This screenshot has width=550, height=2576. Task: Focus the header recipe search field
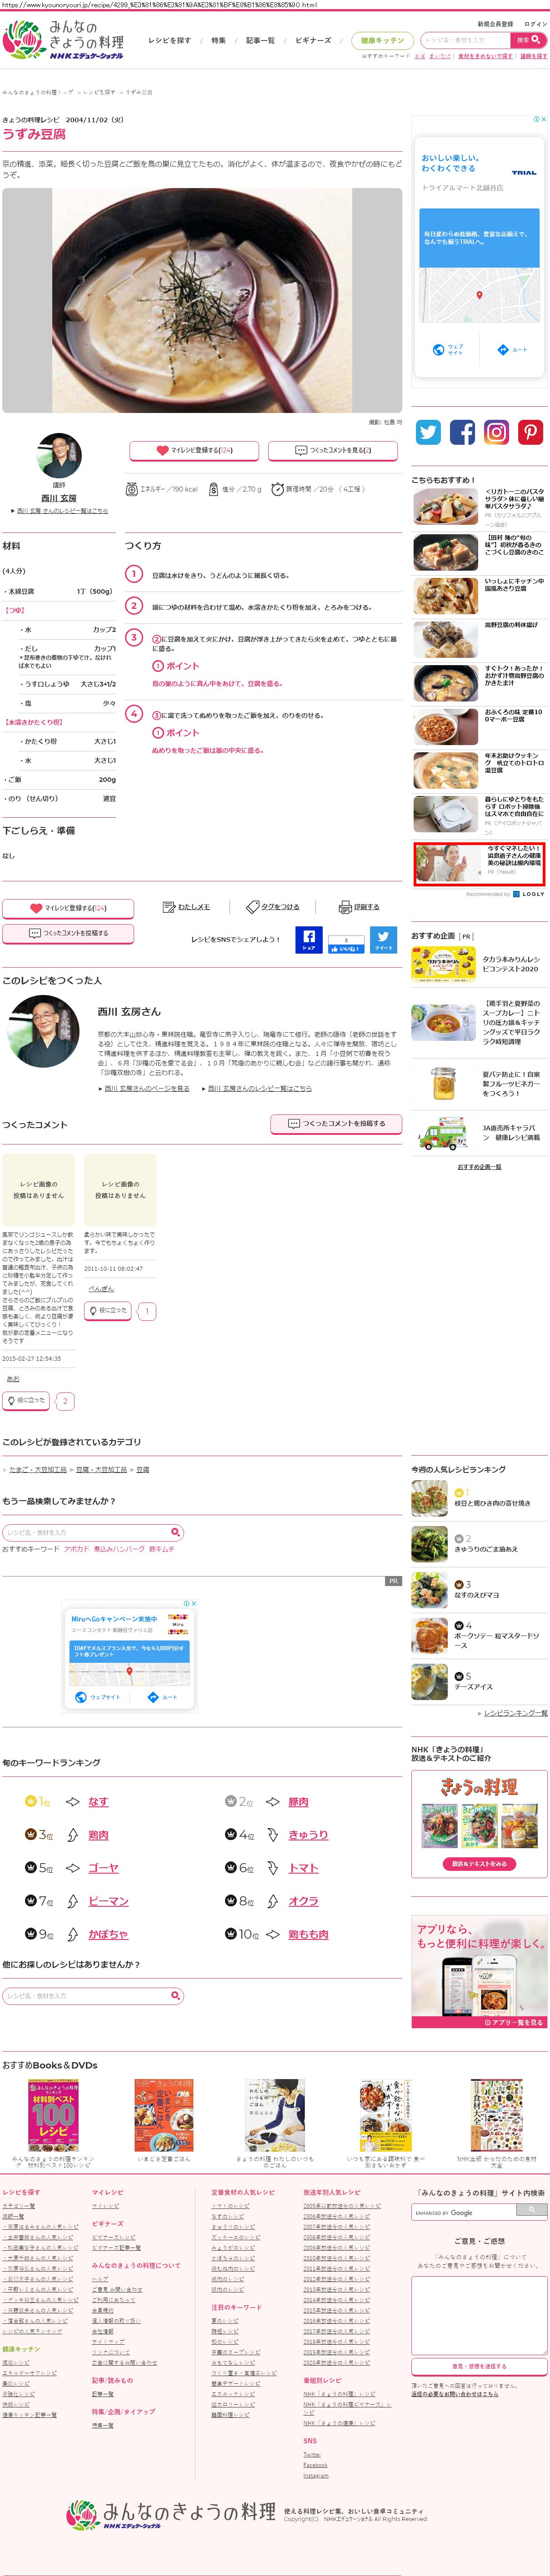[465, 40]
